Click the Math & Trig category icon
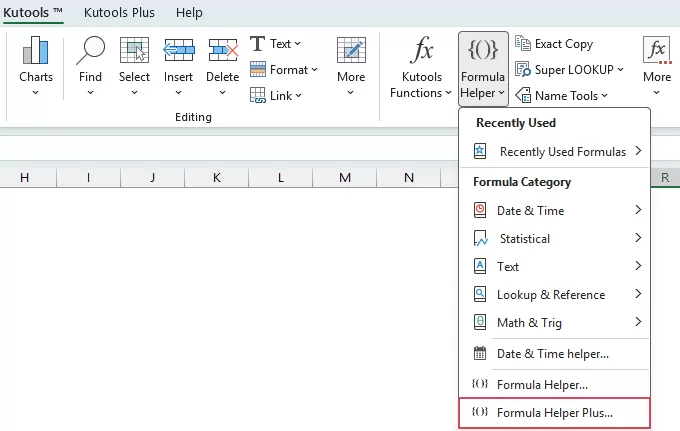The width and height of the screenshot is (680, 431). 480,322
